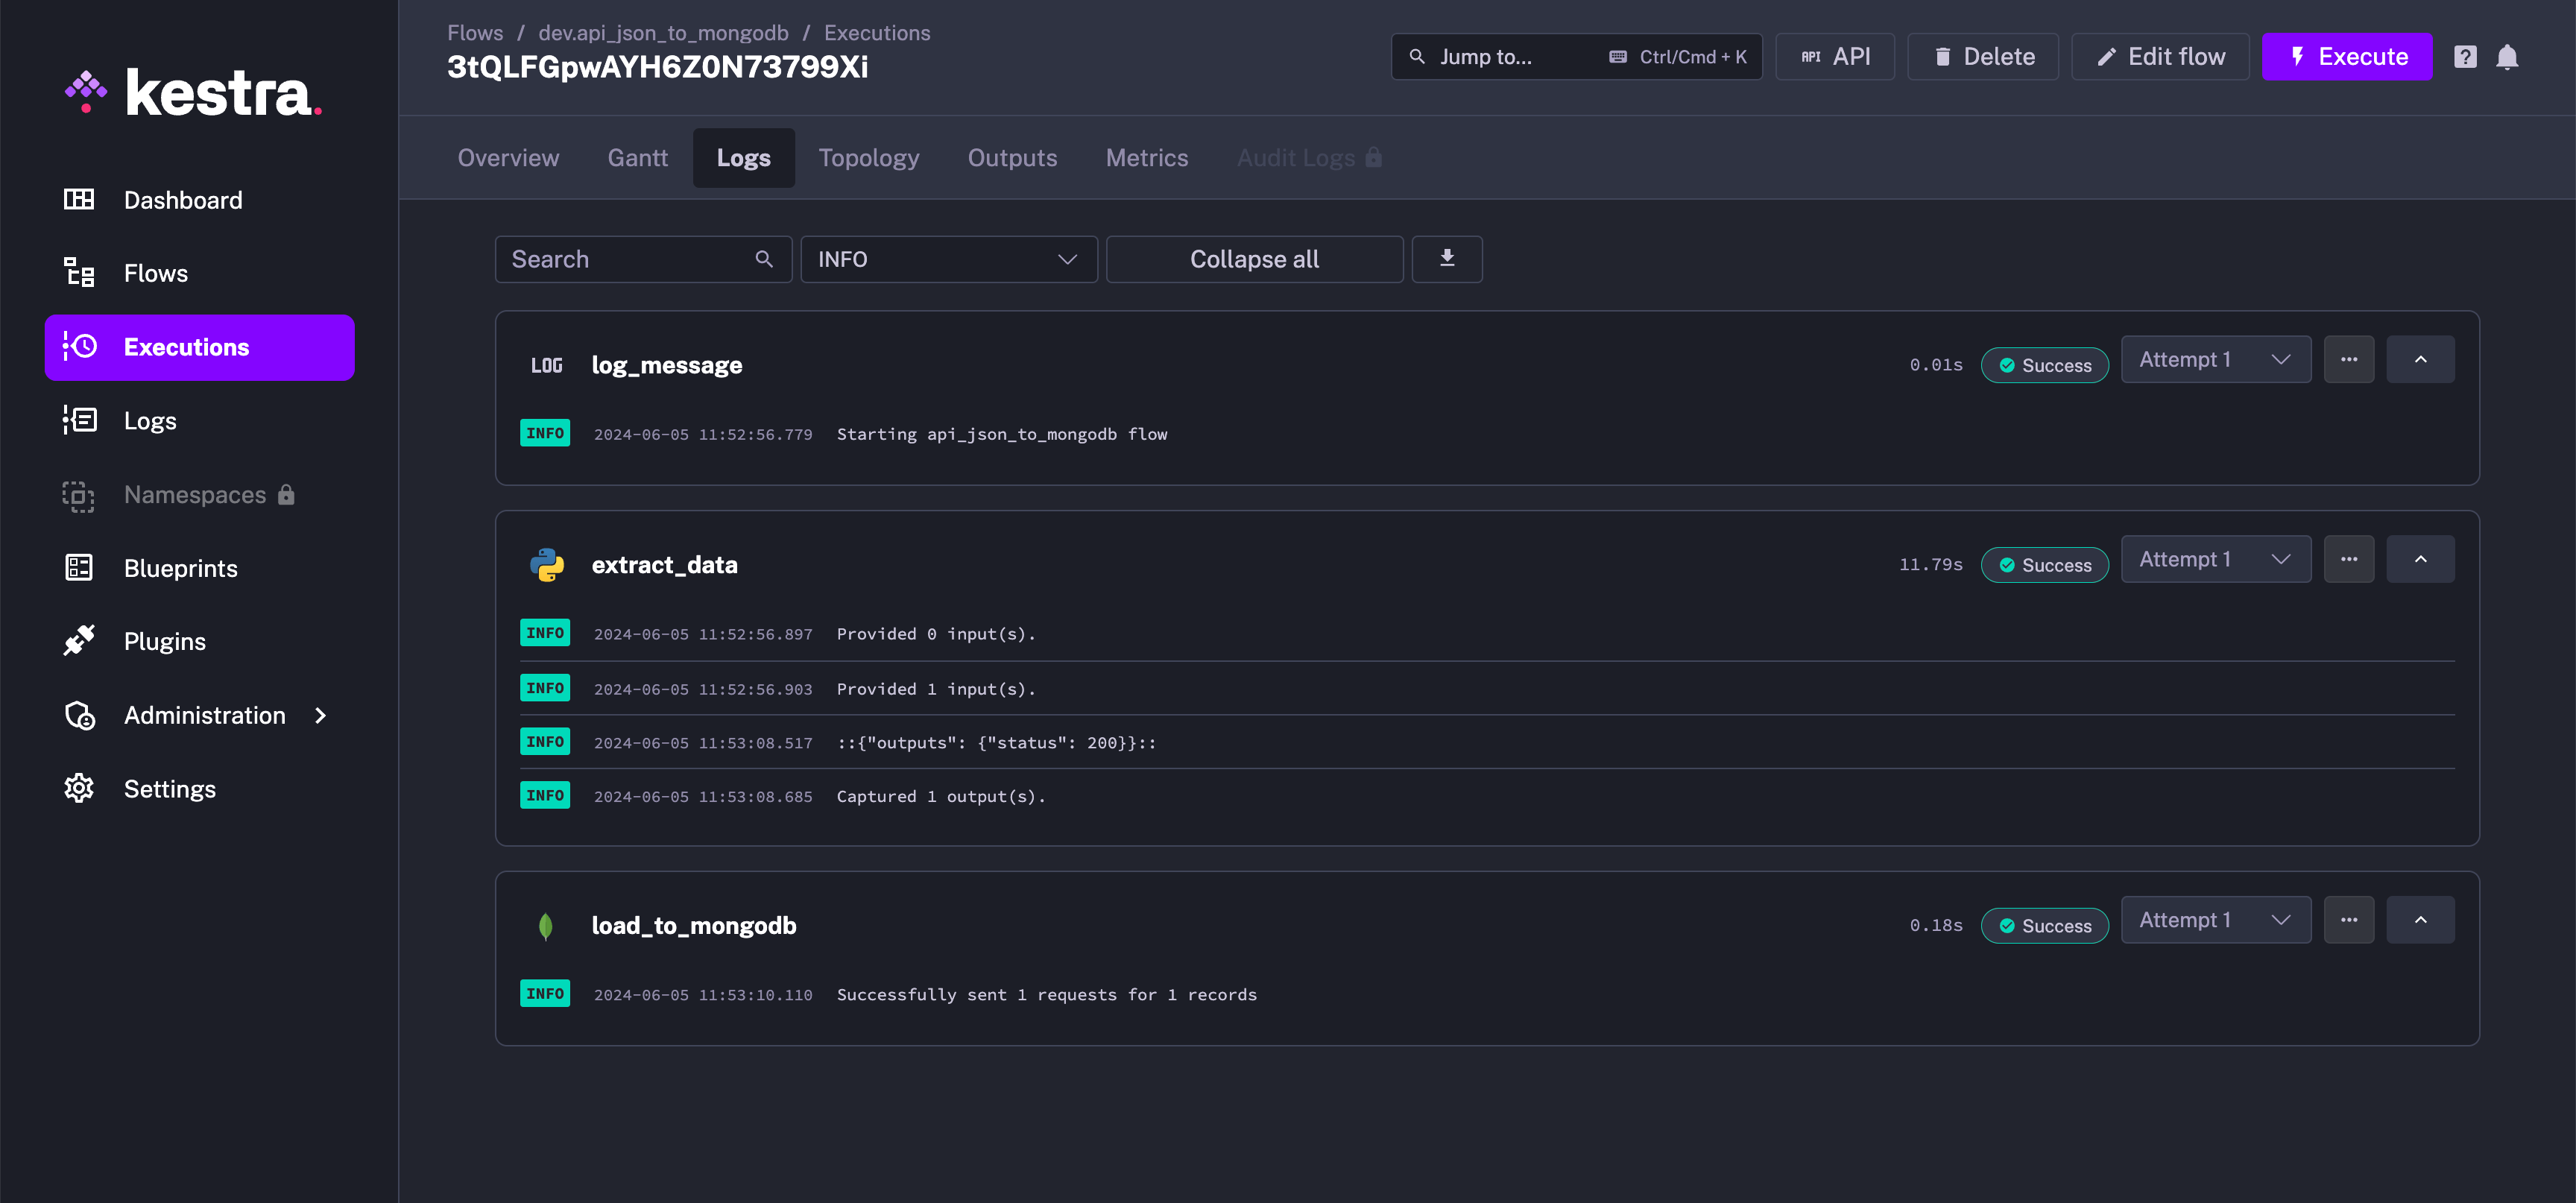2576x1203 pixels.
Task: Download logs with the download icon
Action: (x=1446, y=258)
